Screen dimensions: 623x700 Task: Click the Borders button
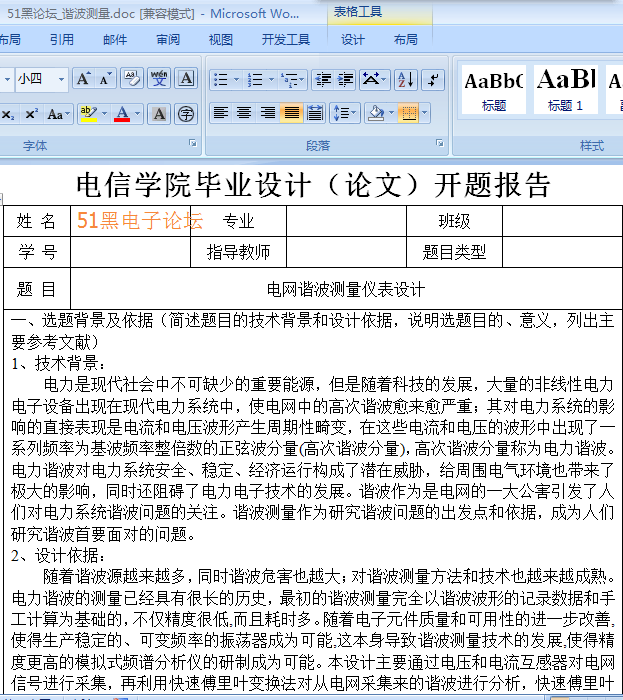point(409,113)
